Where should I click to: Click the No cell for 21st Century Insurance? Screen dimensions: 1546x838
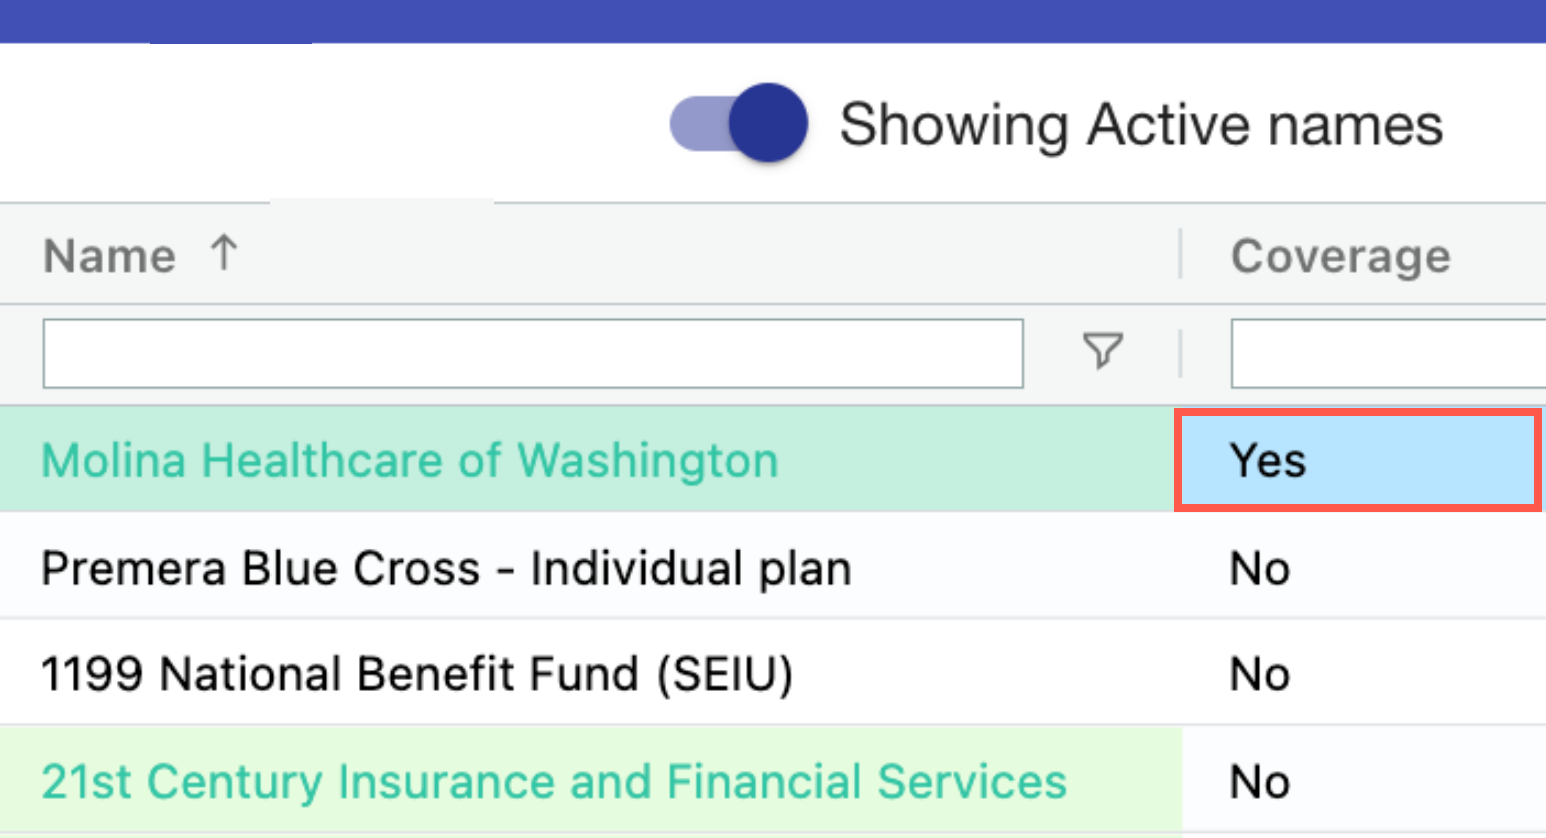click(1260, 782)
